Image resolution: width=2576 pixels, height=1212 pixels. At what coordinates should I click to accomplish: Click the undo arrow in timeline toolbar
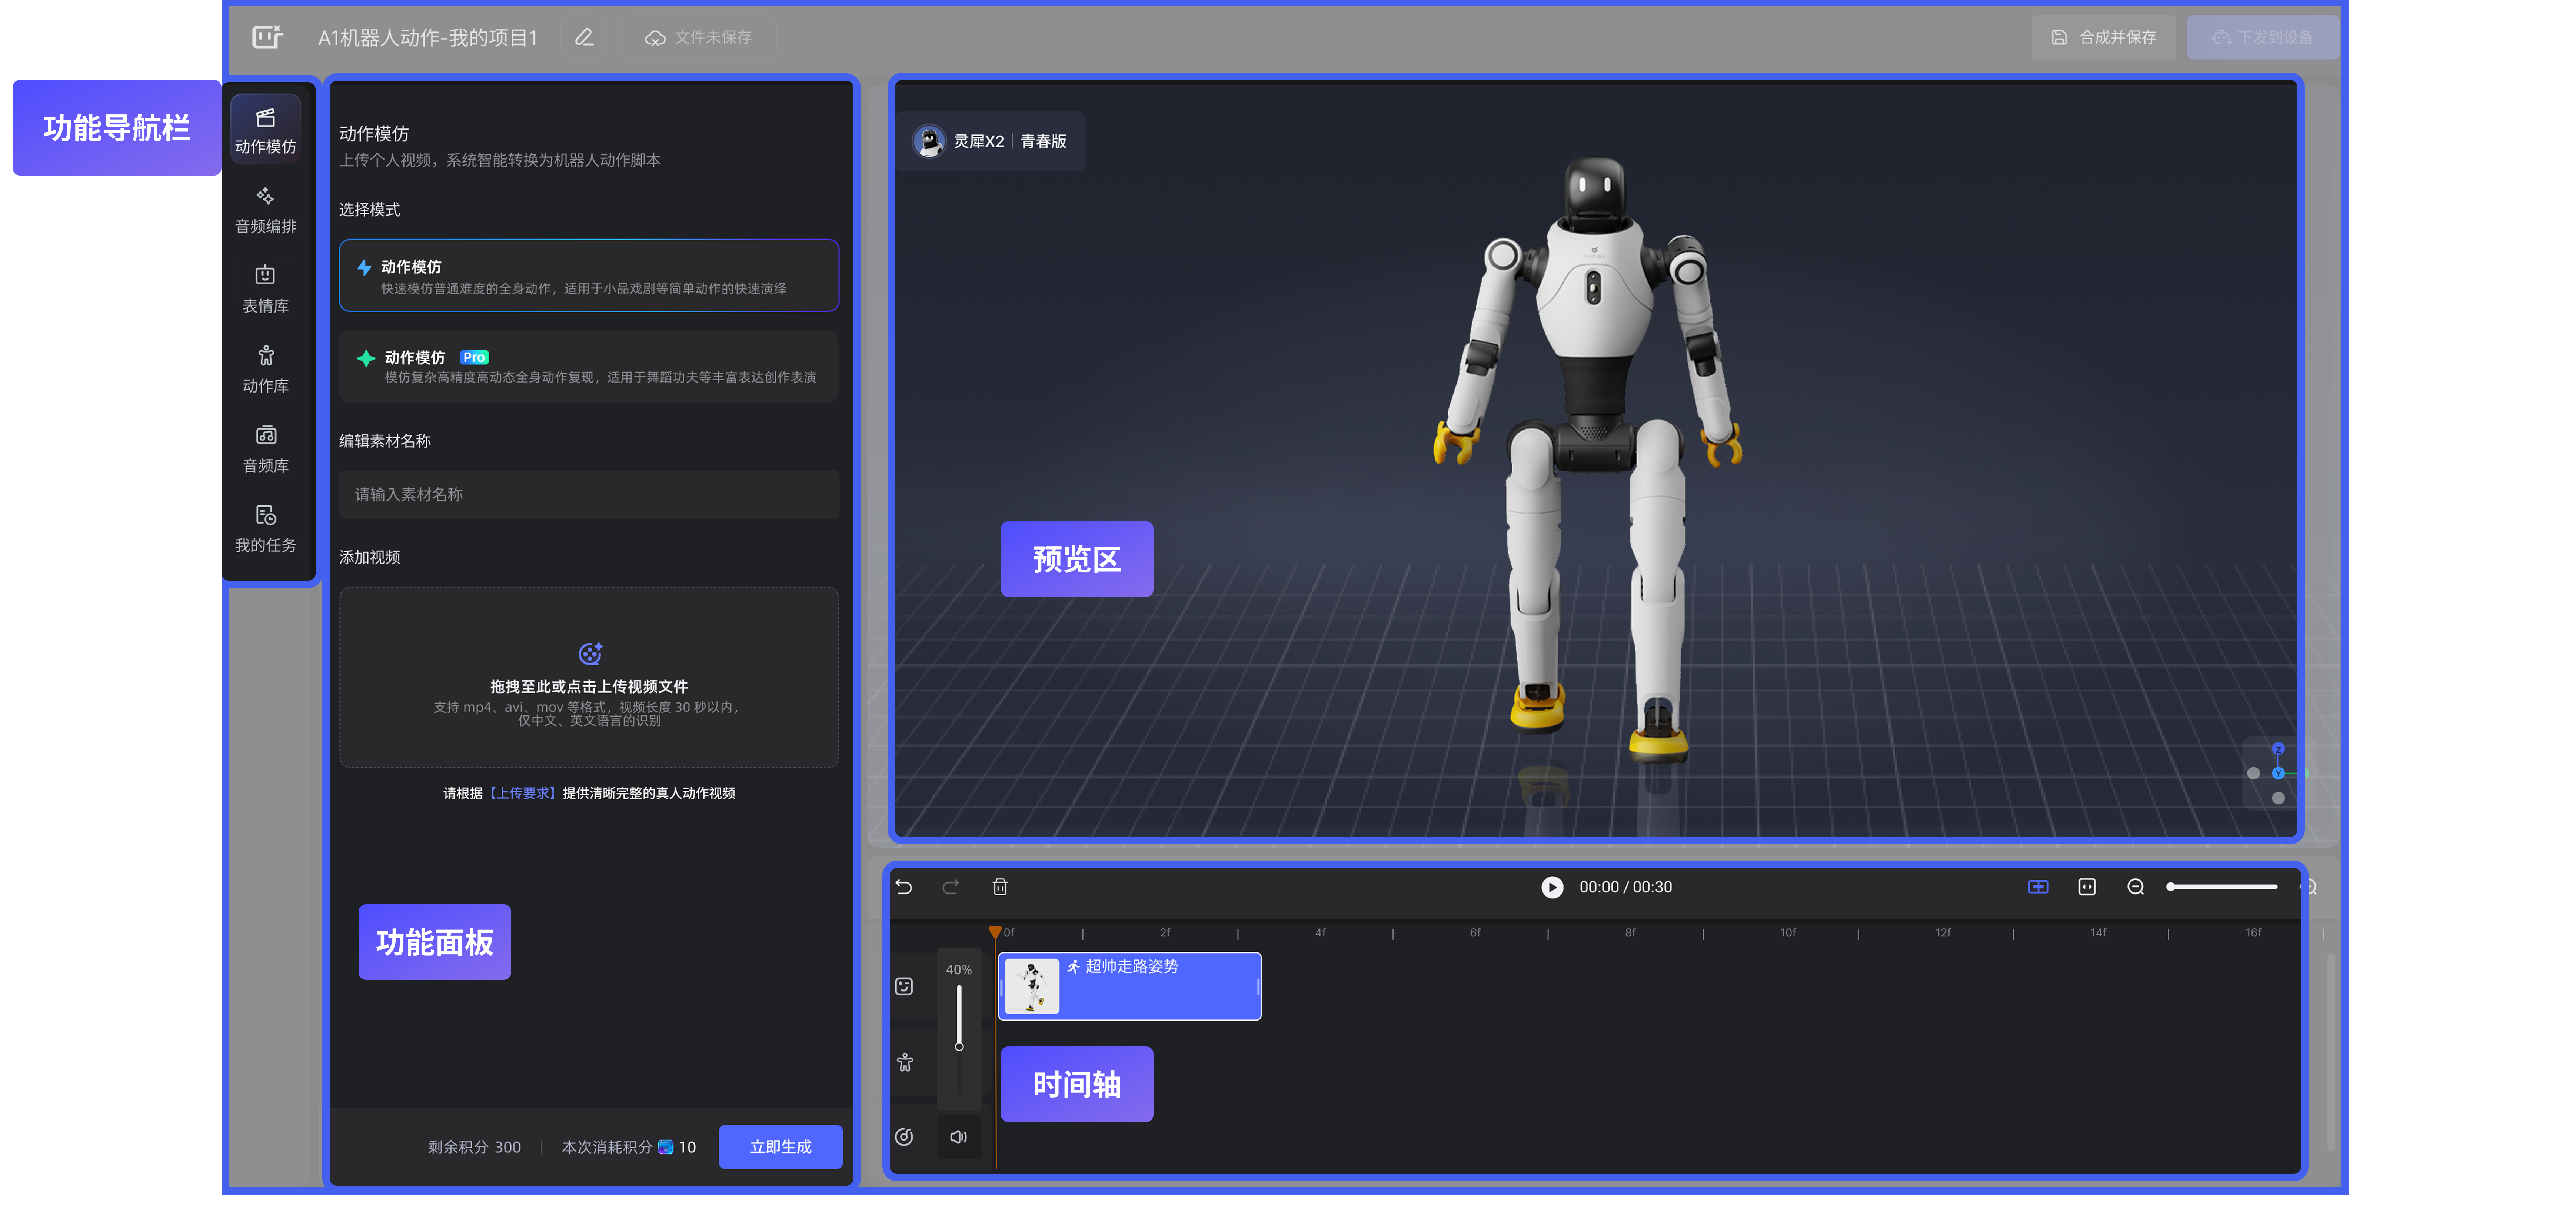coord(904,887)
